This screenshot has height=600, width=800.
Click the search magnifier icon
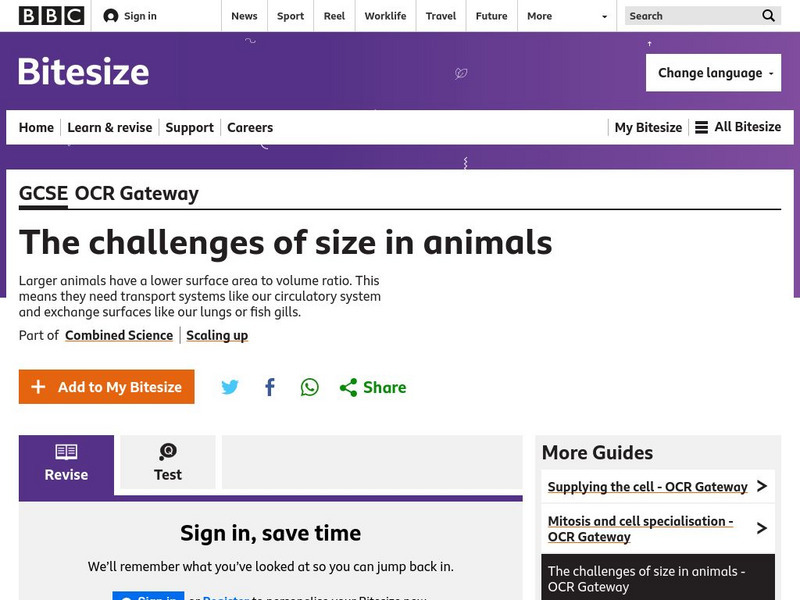point(768,16)
